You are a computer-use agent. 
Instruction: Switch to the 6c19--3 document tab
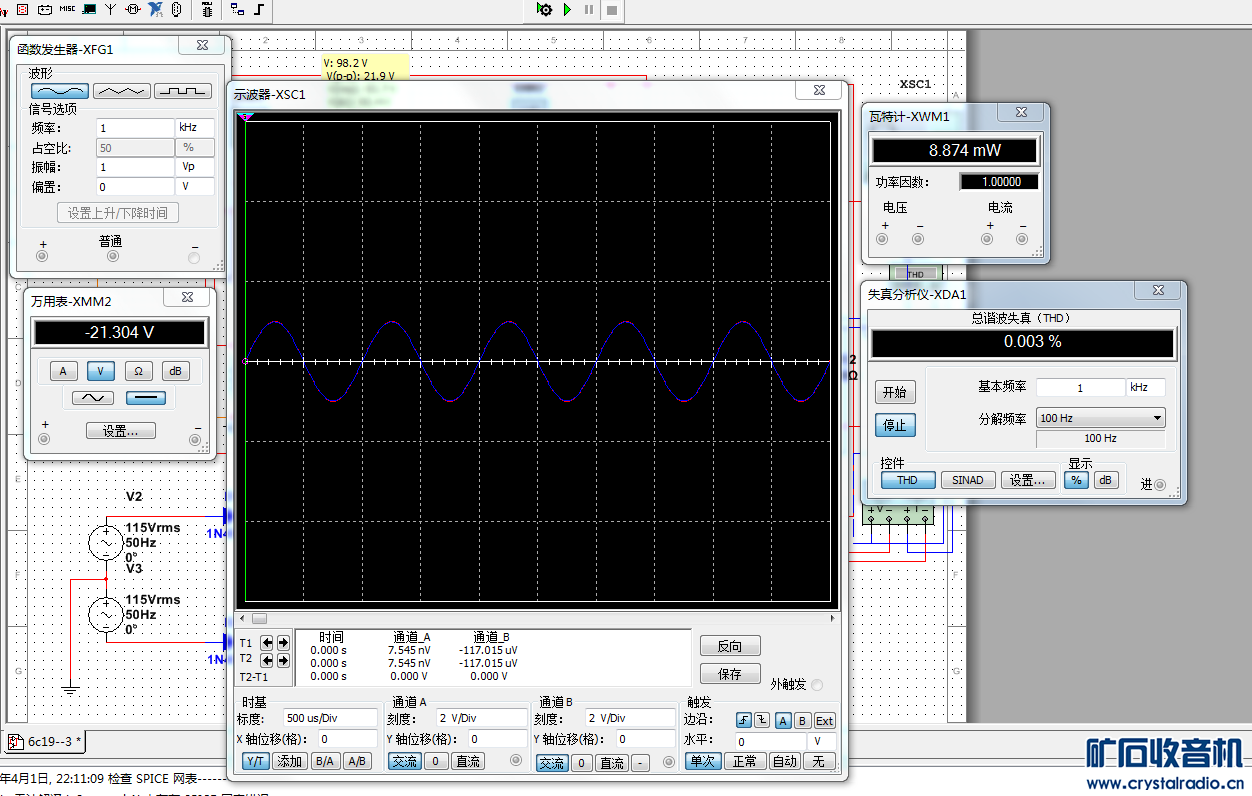45,742
